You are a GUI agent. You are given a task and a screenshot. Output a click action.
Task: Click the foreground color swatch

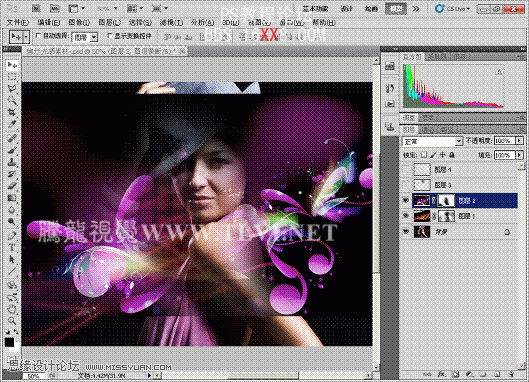tap(9, 343)
